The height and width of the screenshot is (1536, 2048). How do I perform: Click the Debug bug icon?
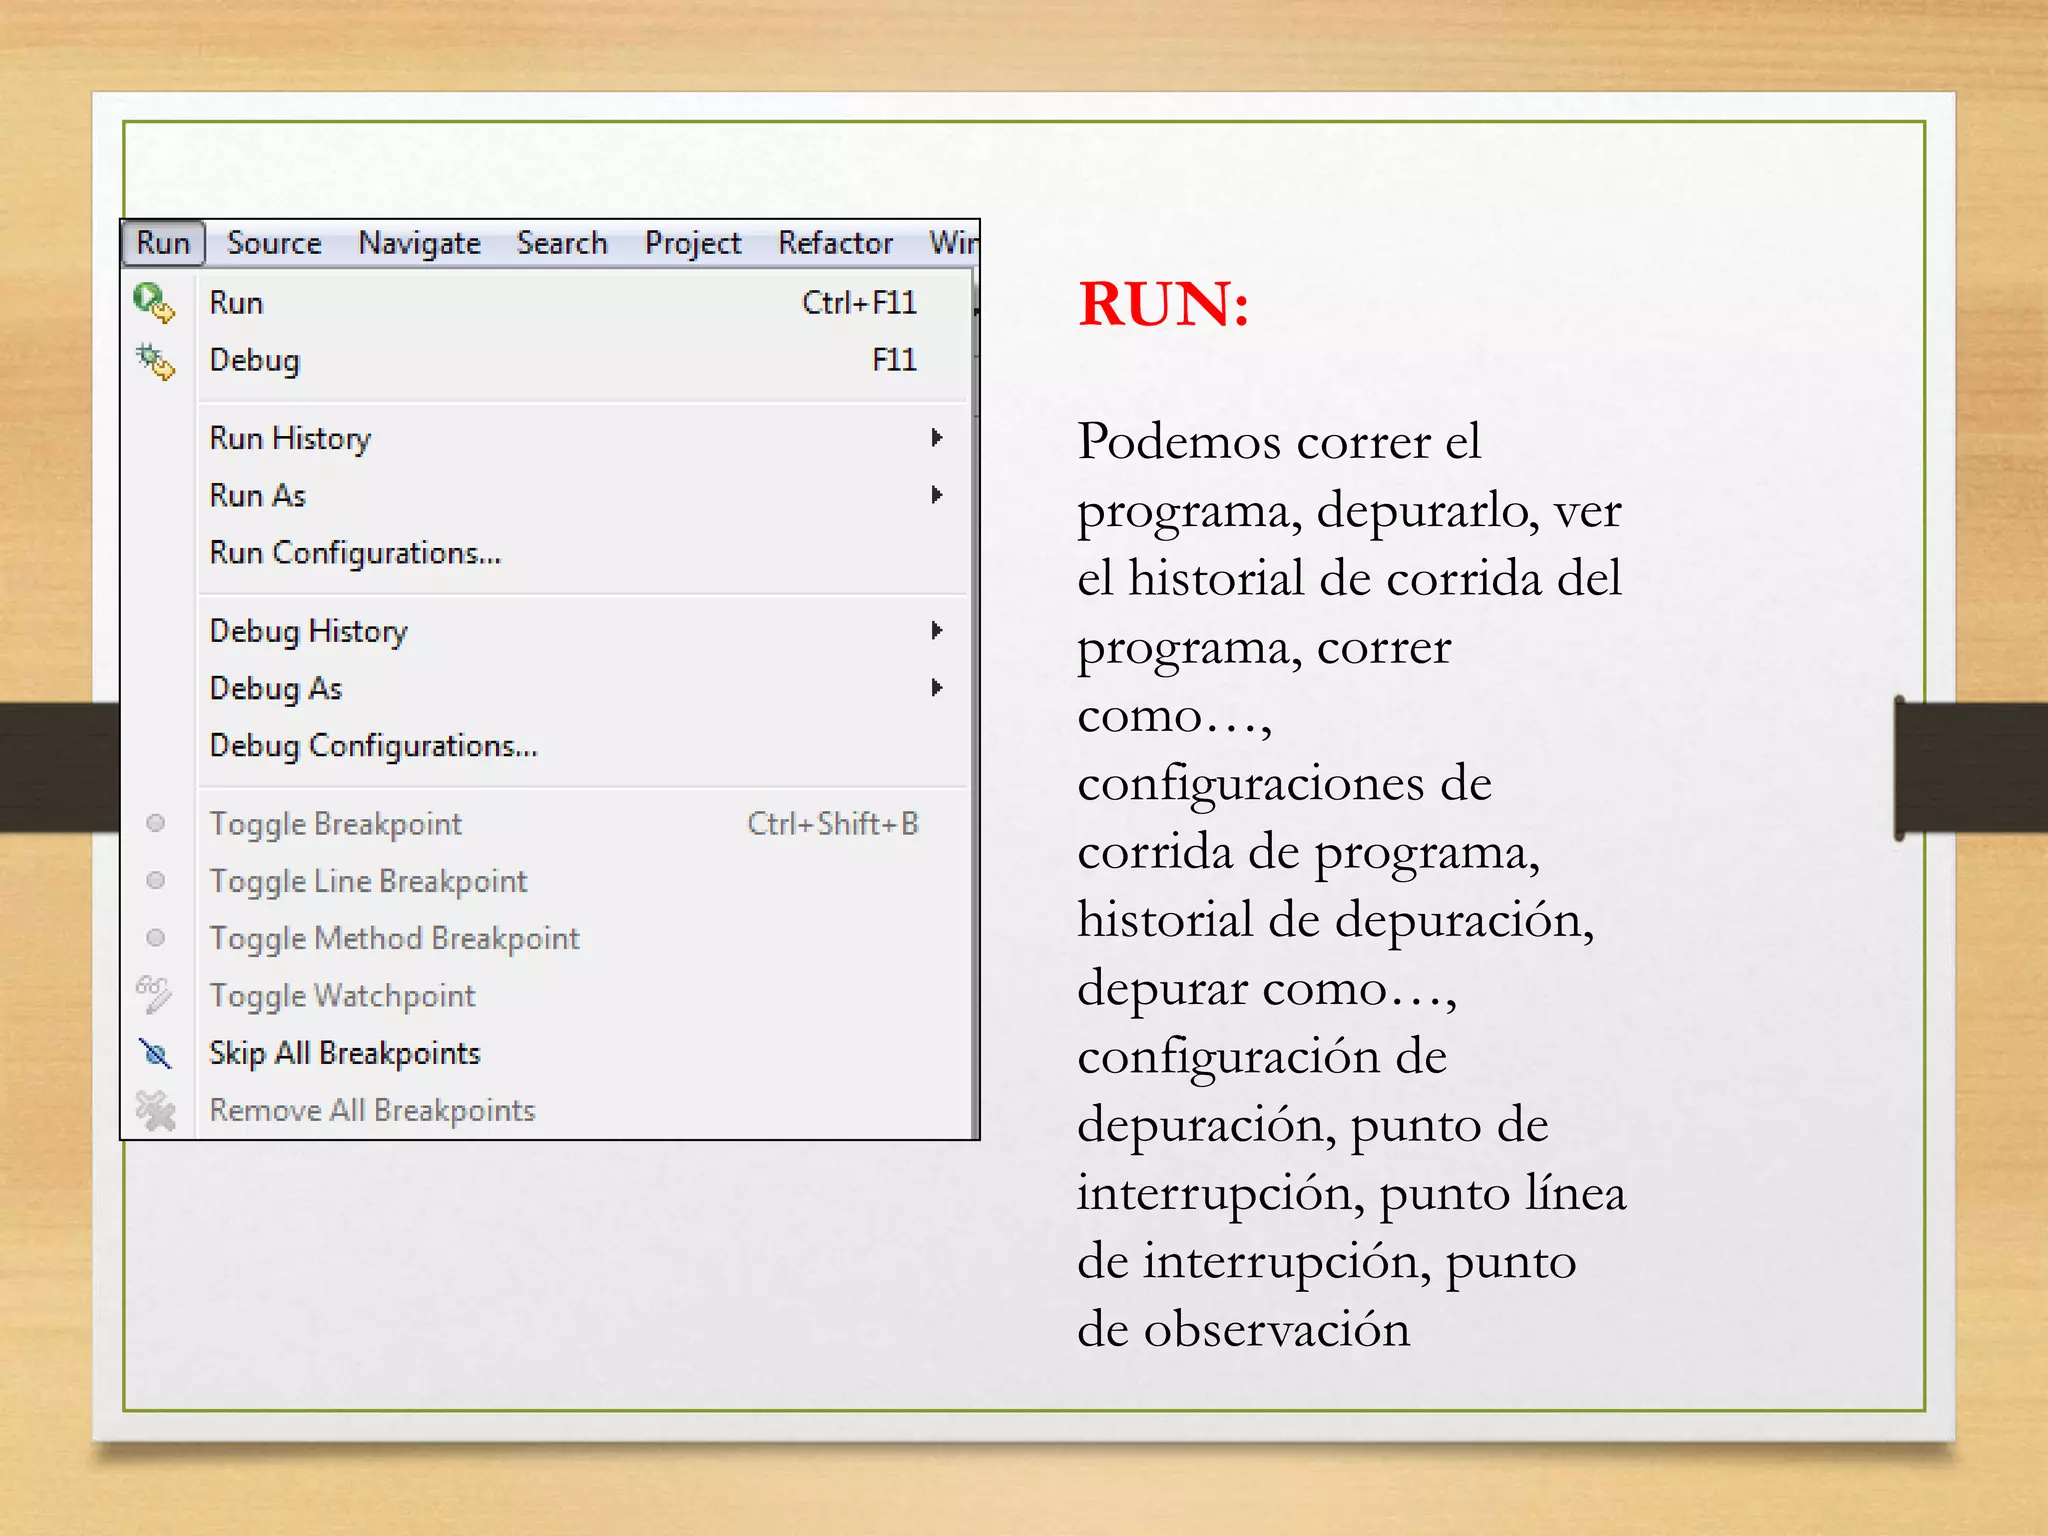pos(155,361)
